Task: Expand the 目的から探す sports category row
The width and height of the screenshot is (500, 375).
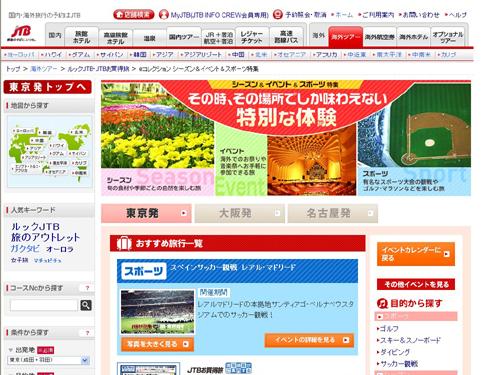Action: point(416,316)
